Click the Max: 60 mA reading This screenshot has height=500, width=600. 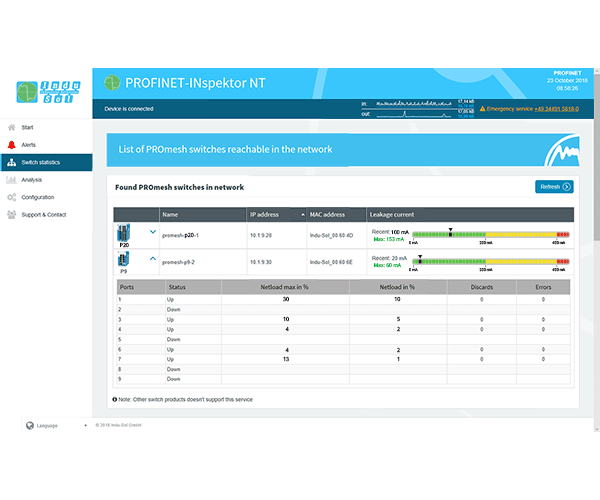[x=387, y=265]
